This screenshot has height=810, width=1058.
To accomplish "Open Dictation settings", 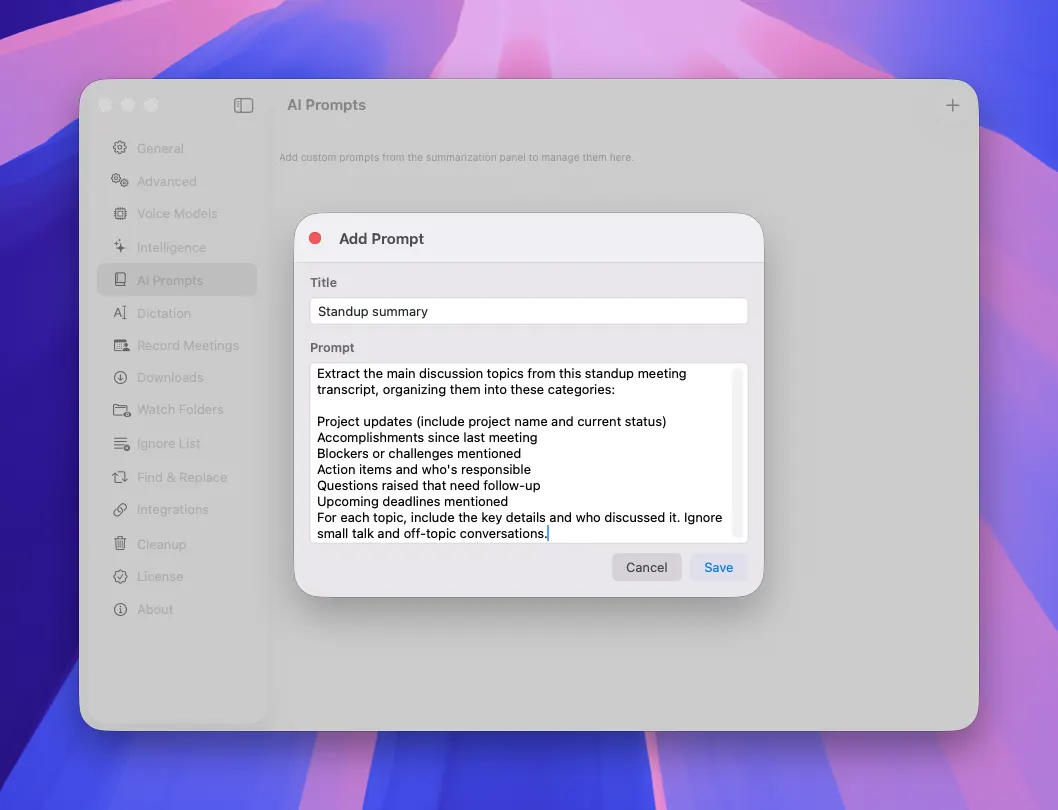I will (x=177, y=313).
